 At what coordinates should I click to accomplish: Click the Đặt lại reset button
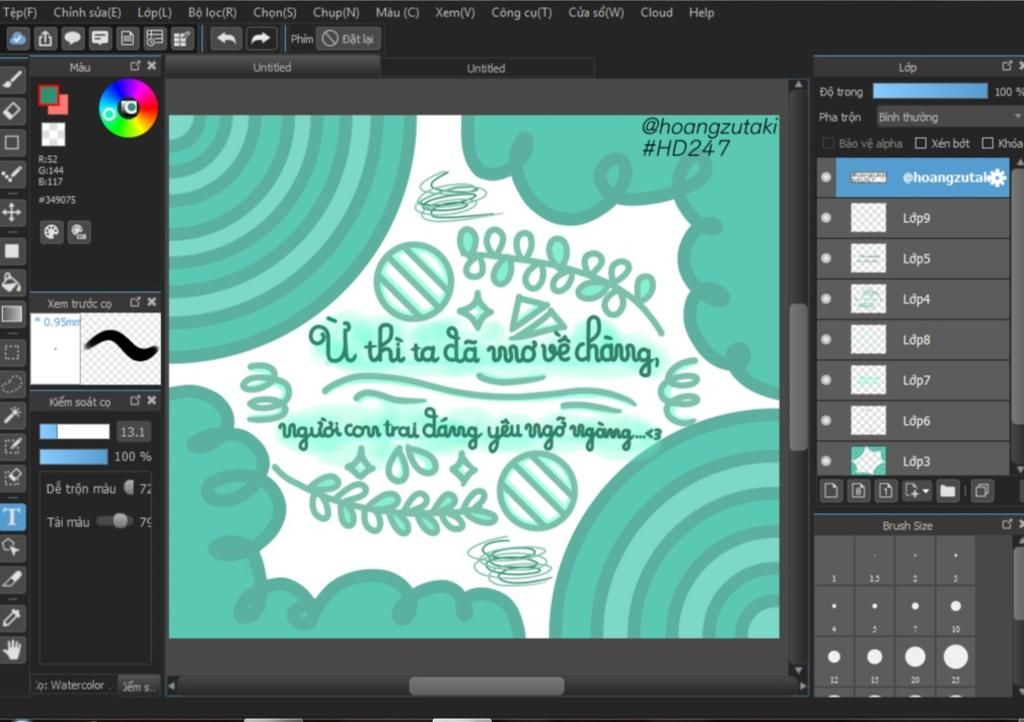click(x=349, y=39)
